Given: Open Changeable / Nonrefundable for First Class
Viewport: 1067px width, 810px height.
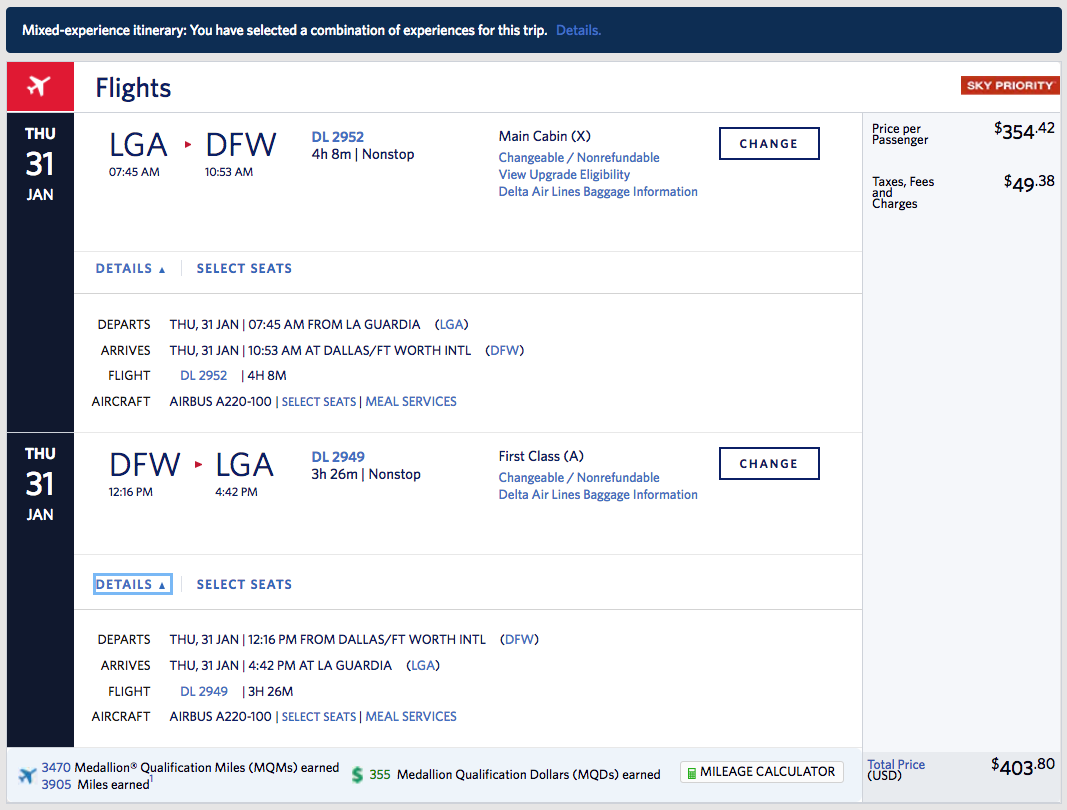Looking at the screenshot, I should pyautogui.click(x=579, y=477).
